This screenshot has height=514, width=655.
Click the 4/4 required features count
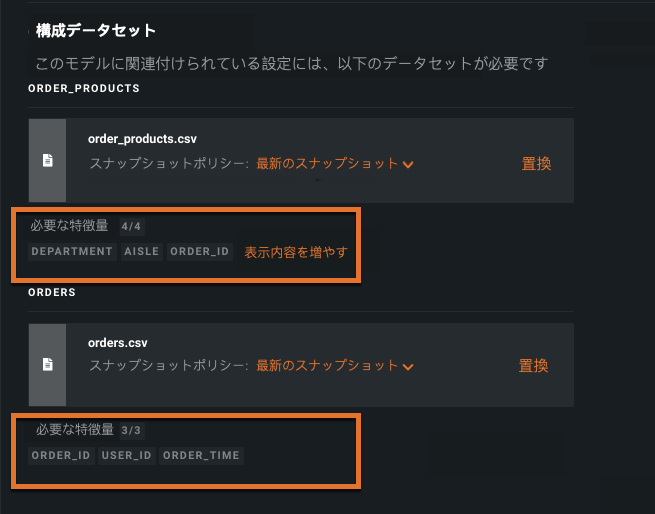tap(132, 227)
